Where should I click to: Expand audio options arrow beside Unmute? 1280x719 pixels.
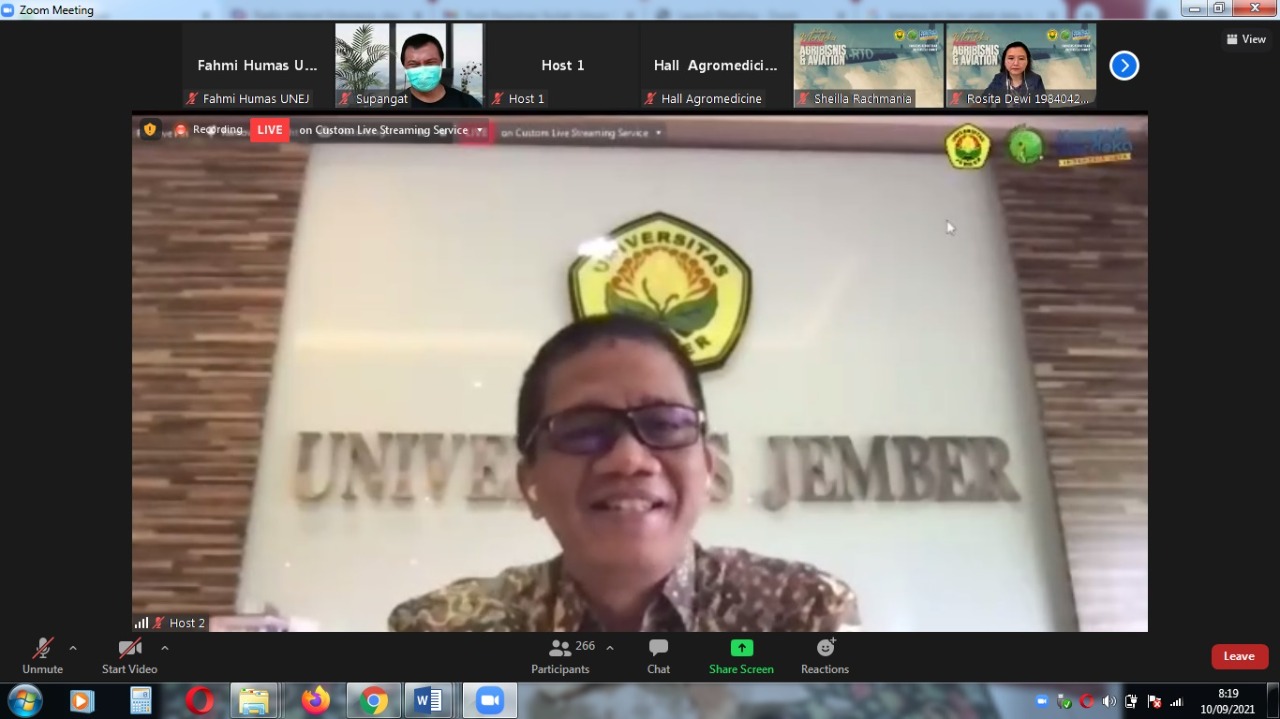click(73, 648)
